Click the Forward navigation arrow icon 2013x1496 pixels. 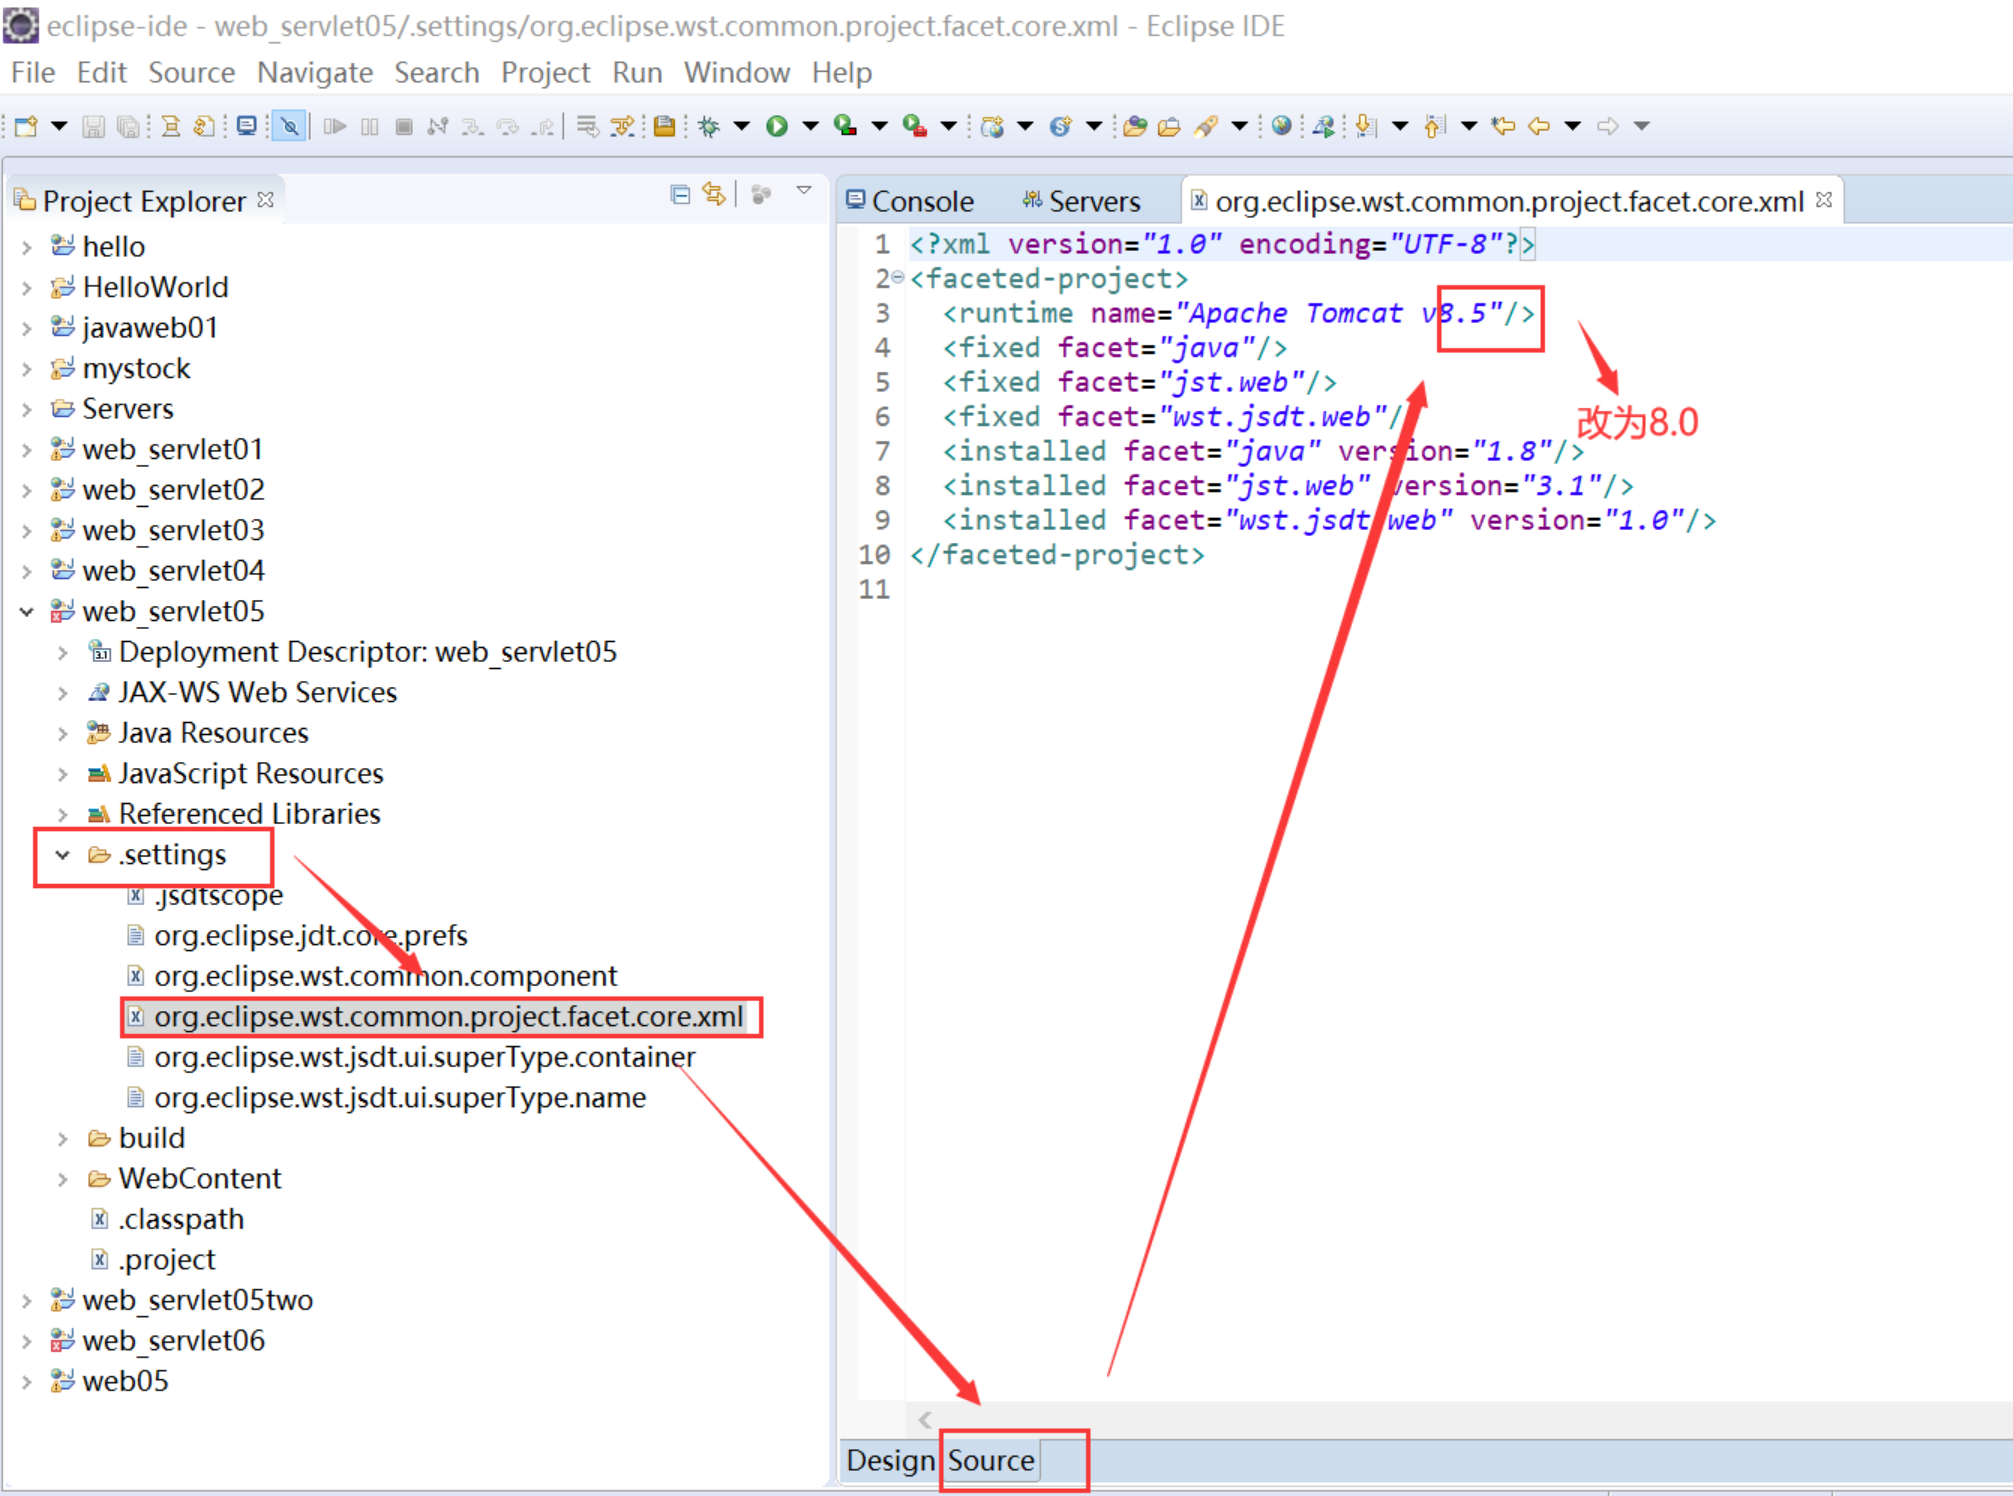point(1607,126)
